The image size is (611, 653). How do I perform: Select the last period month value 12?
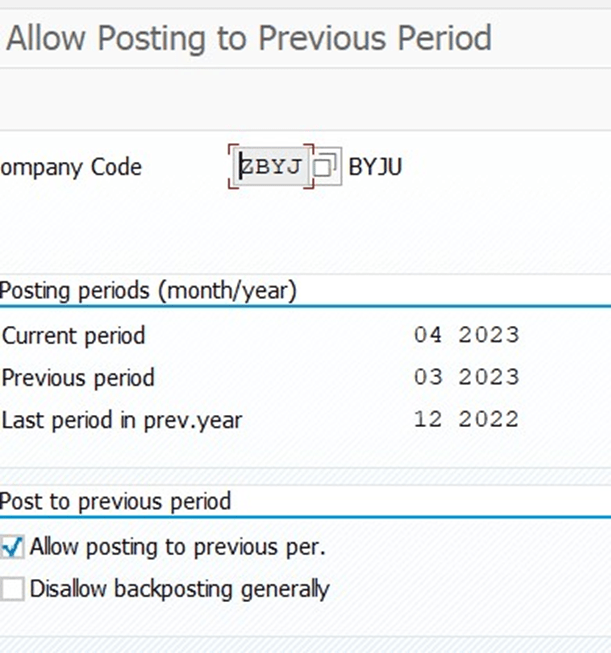point(427,420)
